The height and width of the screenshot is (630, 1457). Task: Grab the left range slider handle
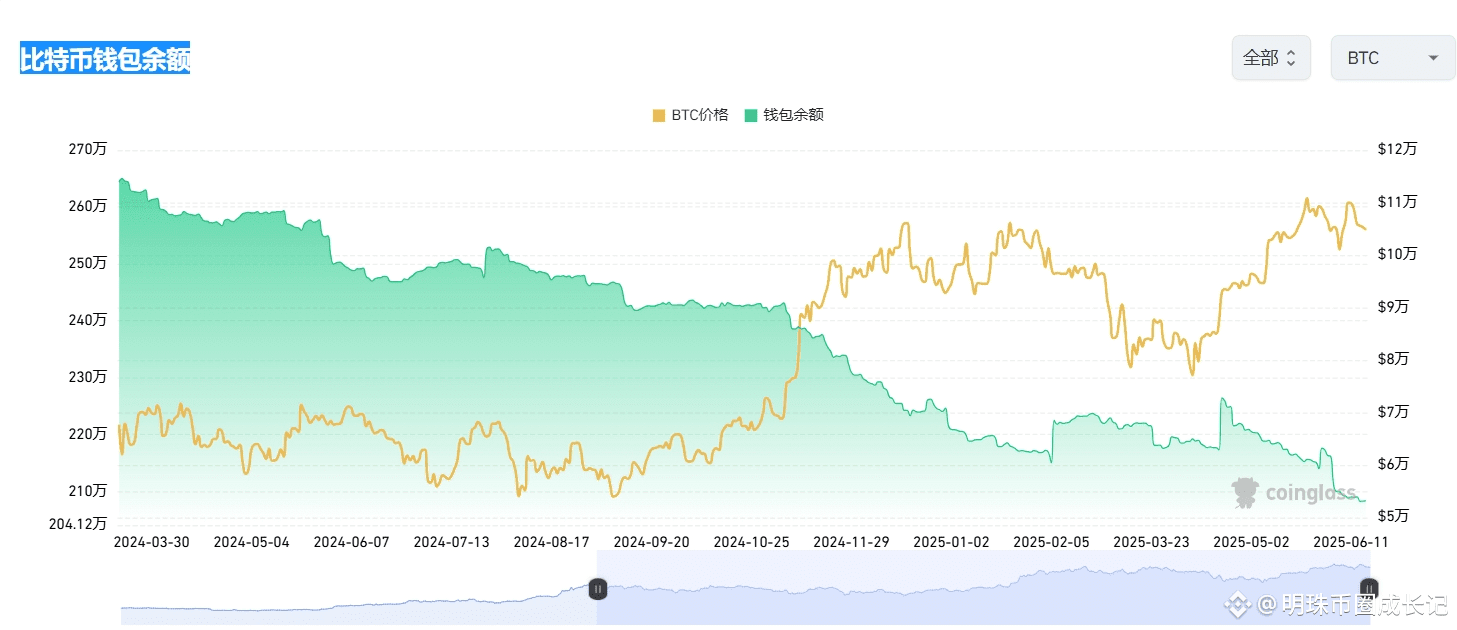597,589
